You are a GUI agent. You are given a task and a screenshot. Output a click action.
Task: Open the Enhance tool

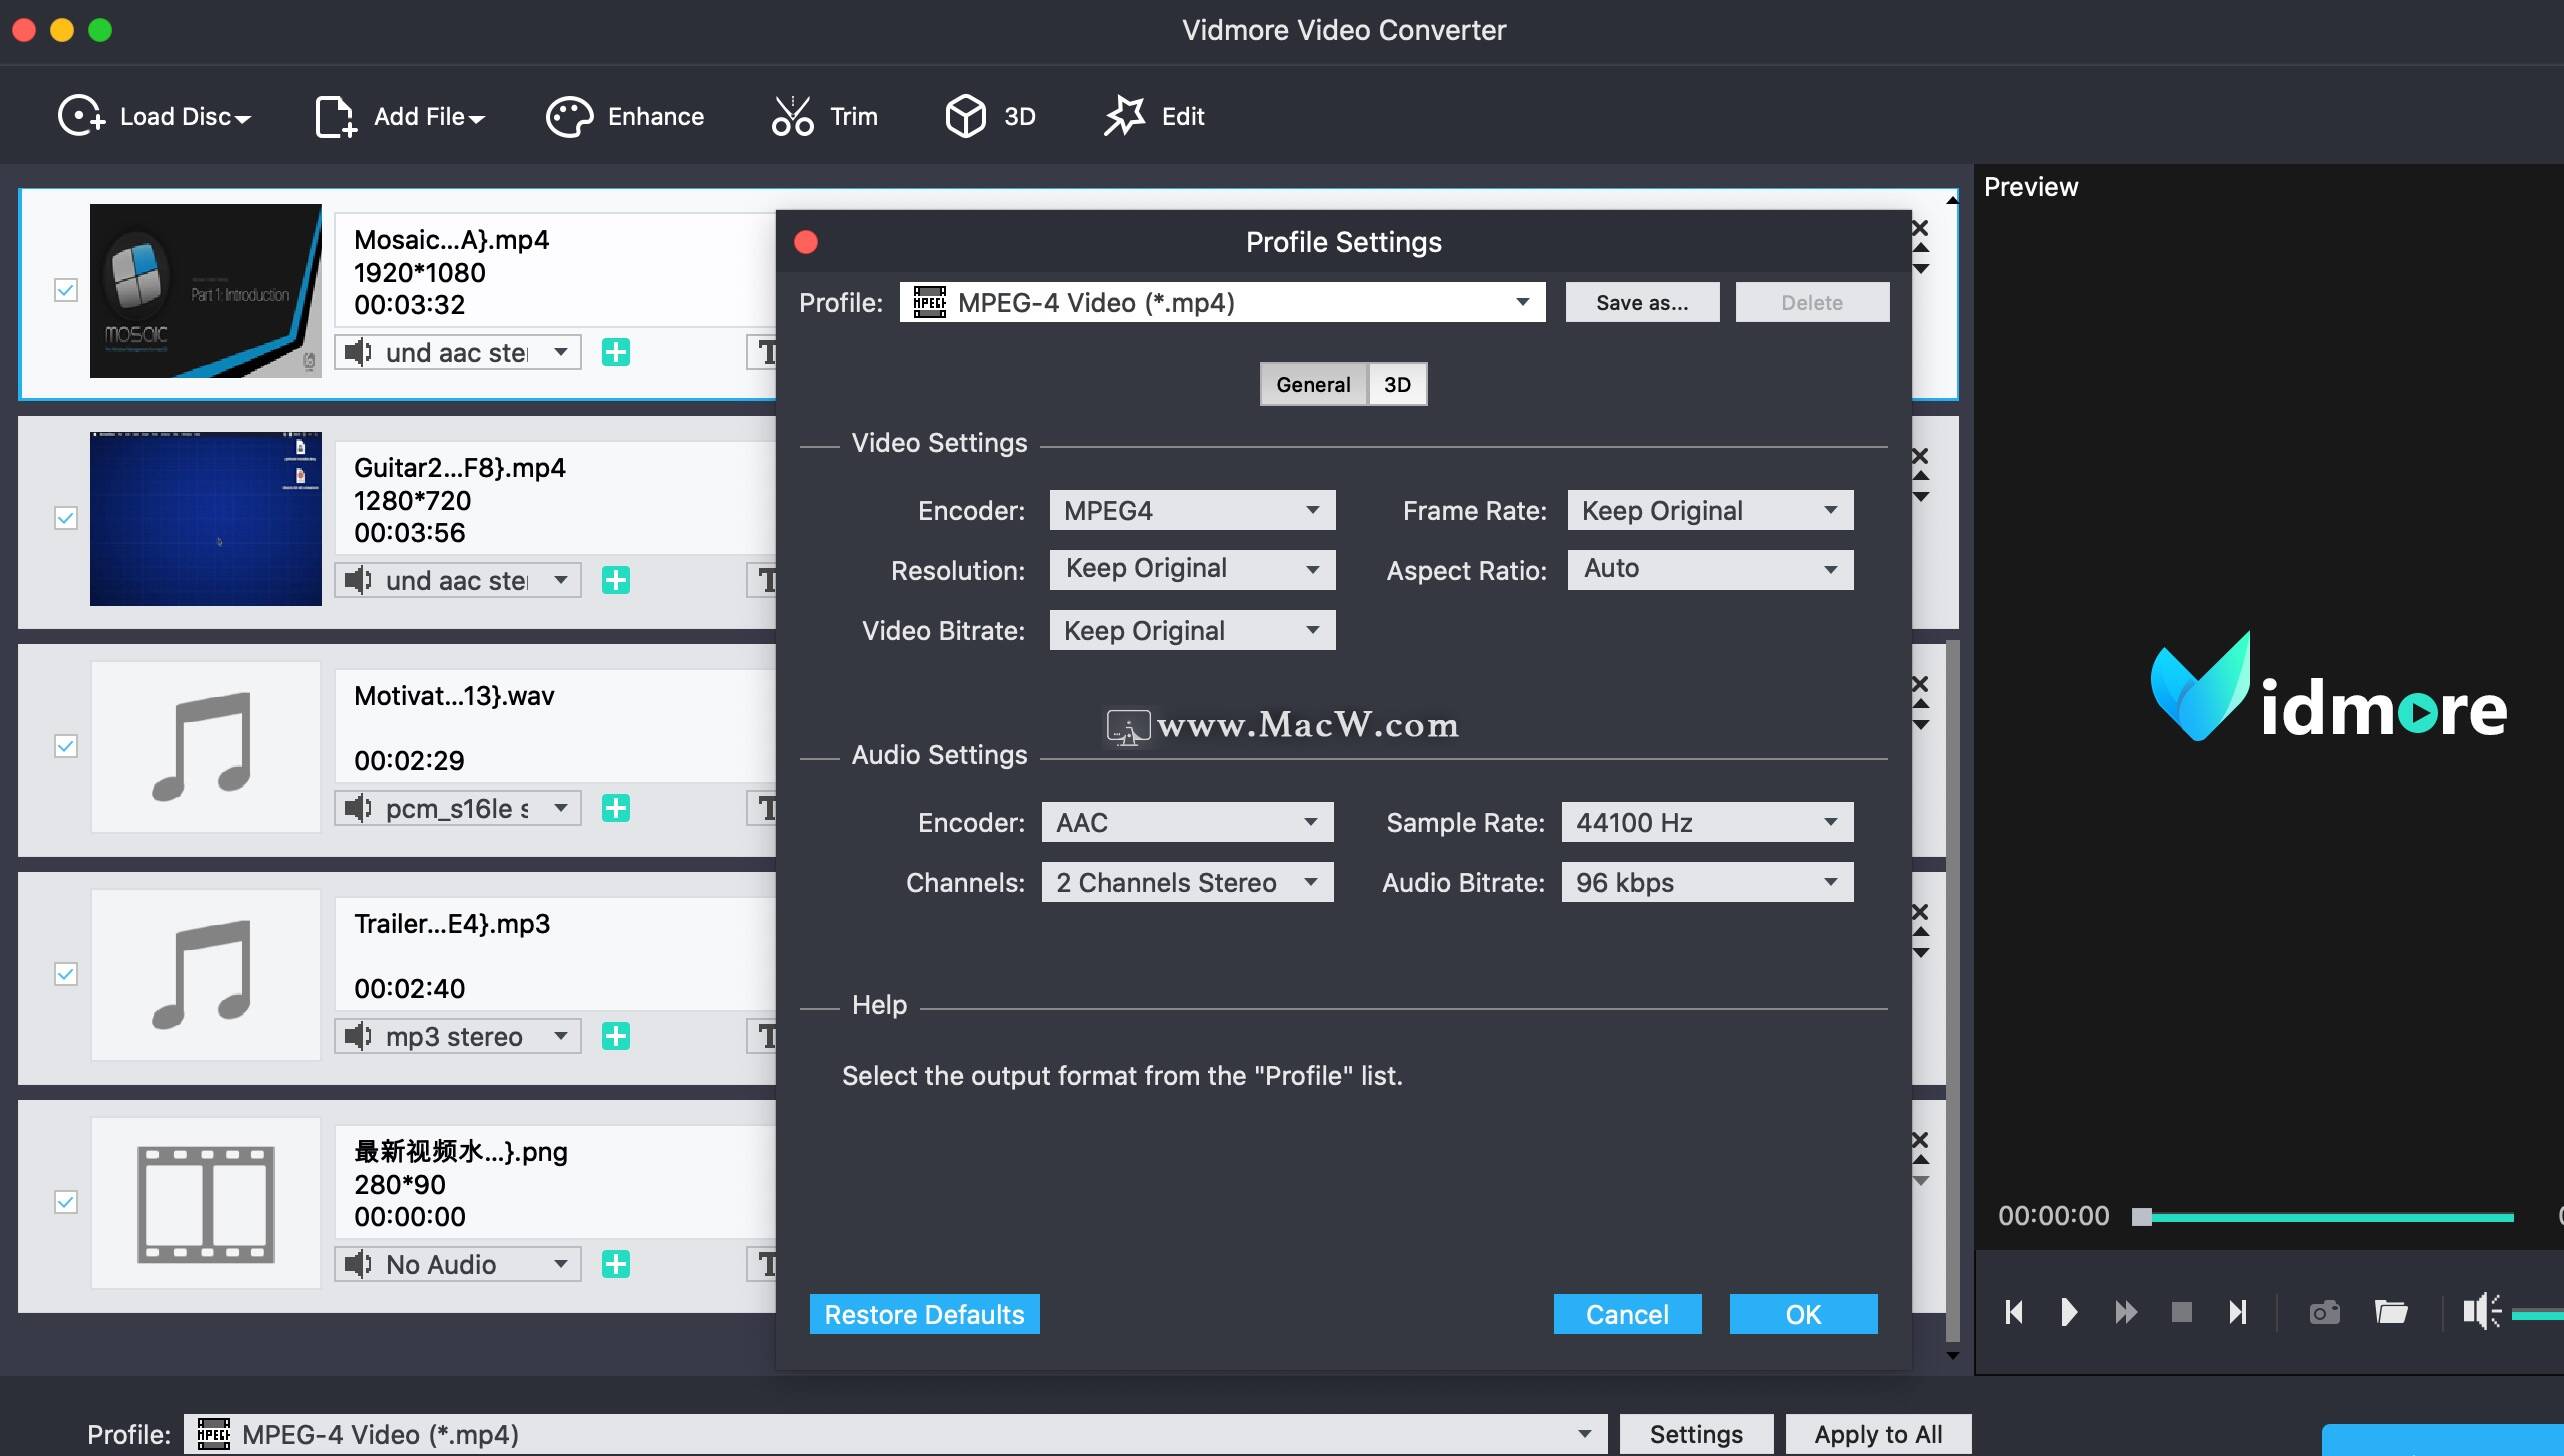point(625,115)
